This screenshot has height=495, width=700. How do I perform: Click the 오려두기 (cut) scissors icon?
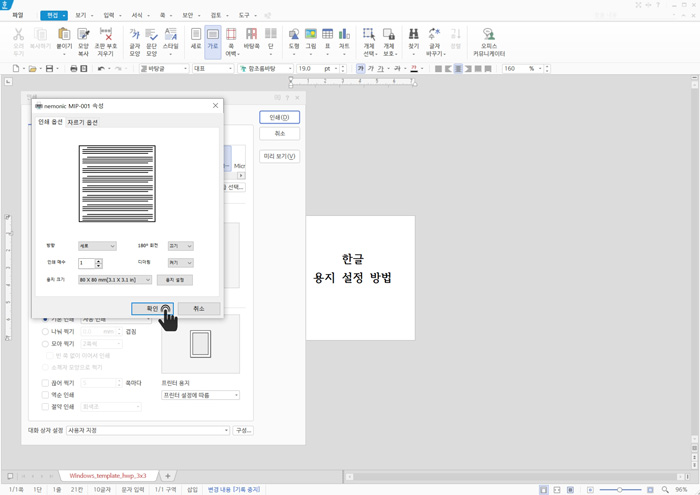tap(18, 34)
